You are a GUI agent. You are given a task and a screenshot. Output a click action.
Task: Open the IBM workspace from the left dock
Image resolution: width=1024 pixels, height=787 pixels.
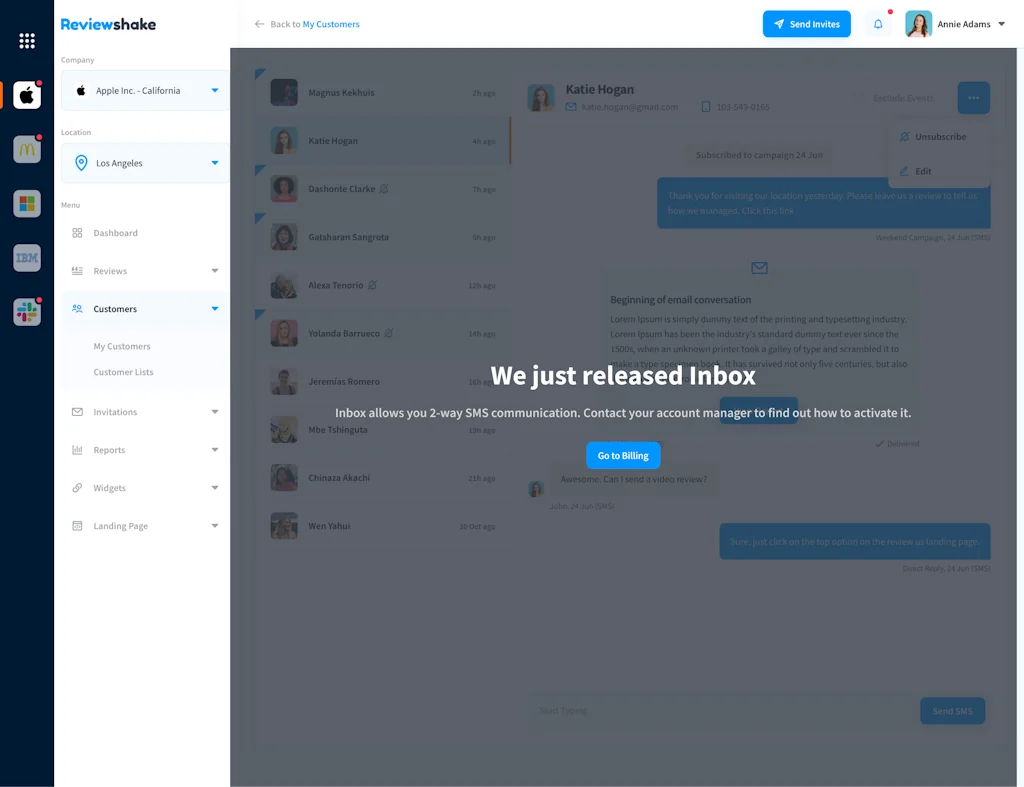pyautogui.click(x=26, y=257)
